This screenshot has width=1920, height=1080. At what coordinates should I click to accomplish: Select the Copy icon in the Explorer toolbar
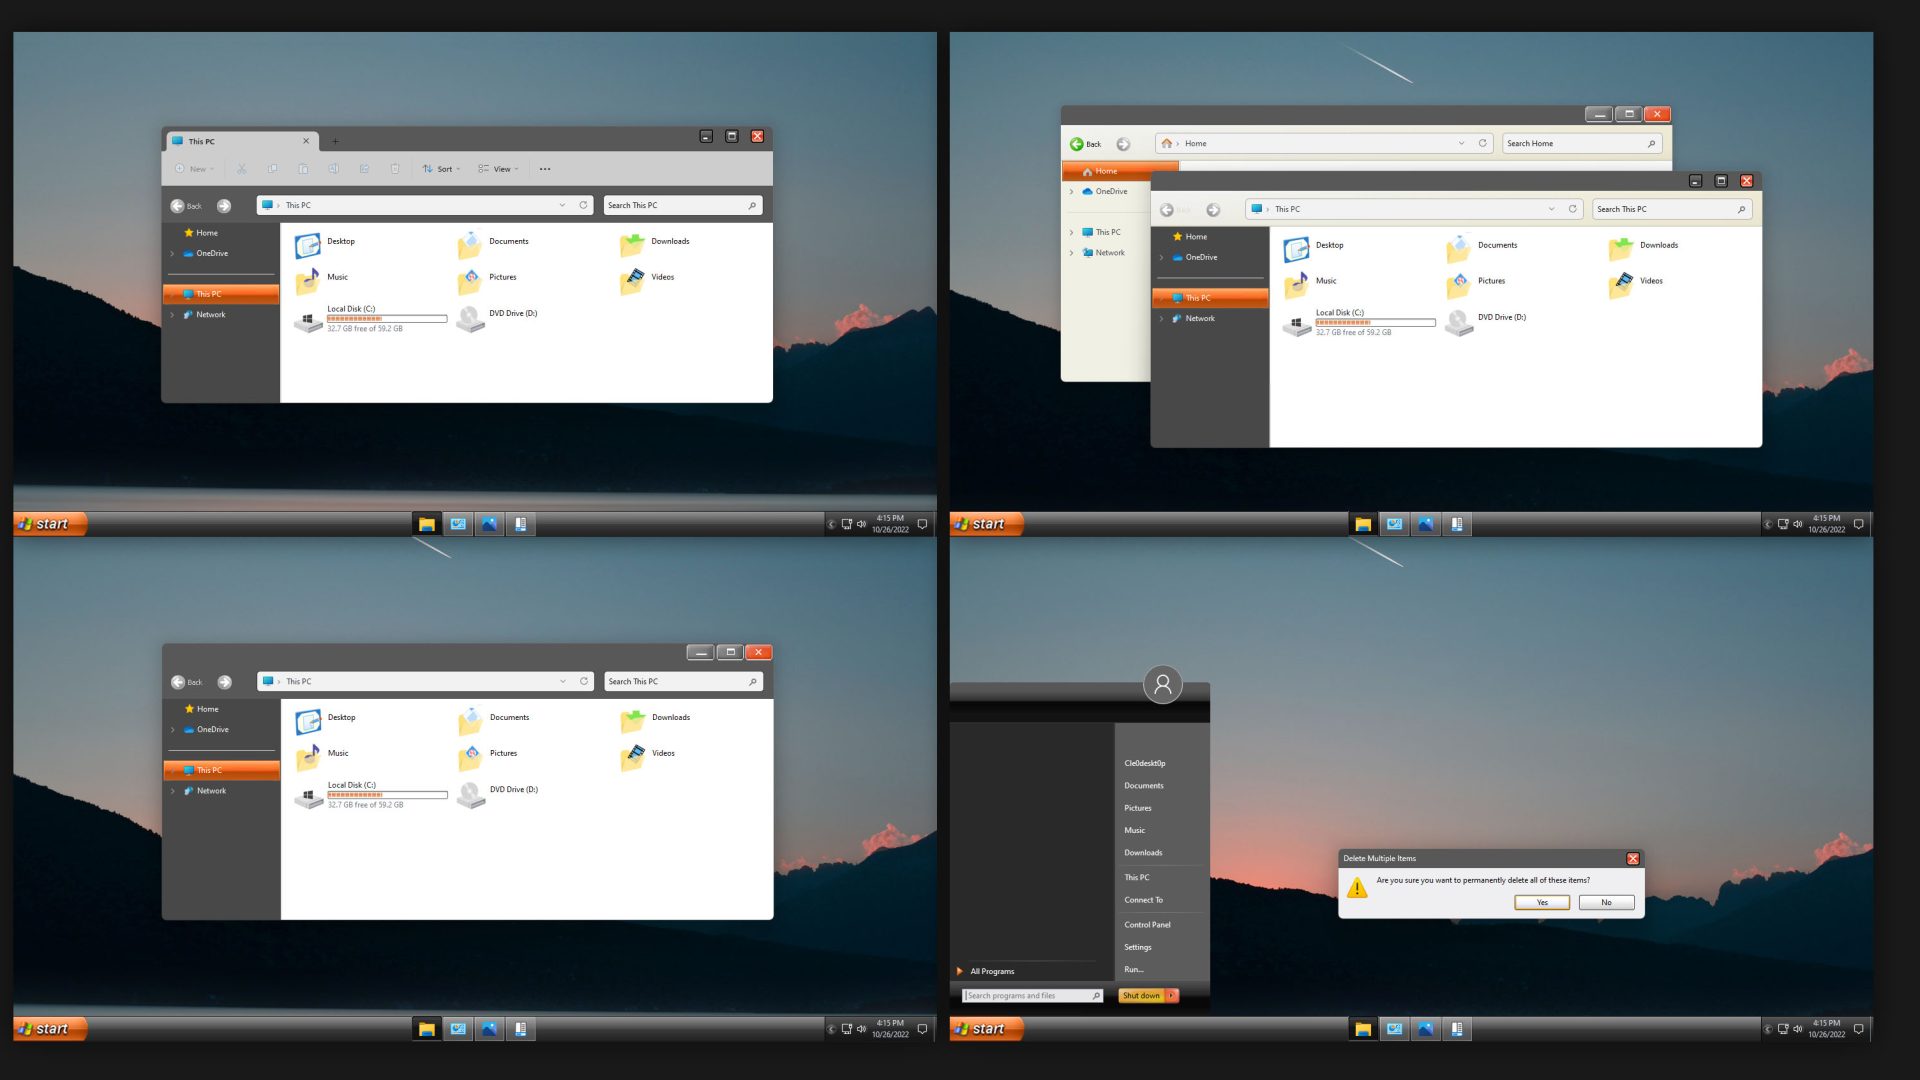pos(272,168)
